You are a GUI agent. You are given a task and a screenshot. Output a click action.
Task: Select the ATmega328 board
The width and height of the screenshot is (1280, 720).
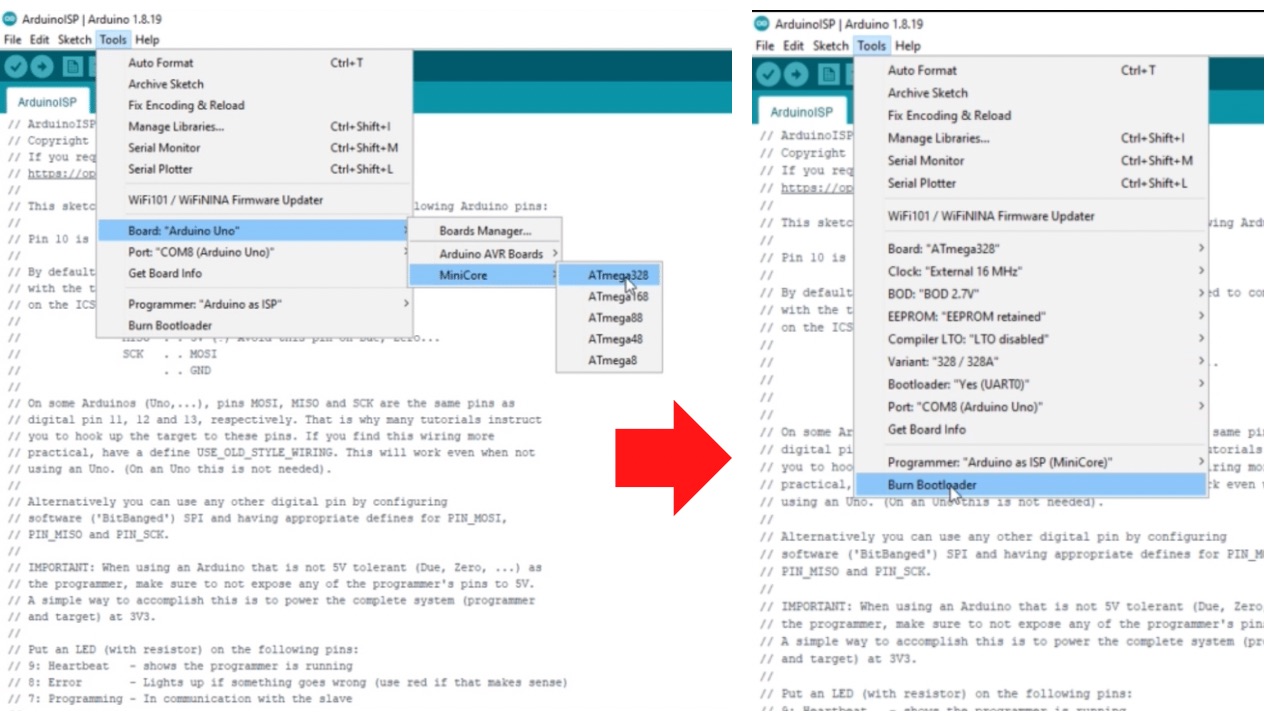coord(609,275)
